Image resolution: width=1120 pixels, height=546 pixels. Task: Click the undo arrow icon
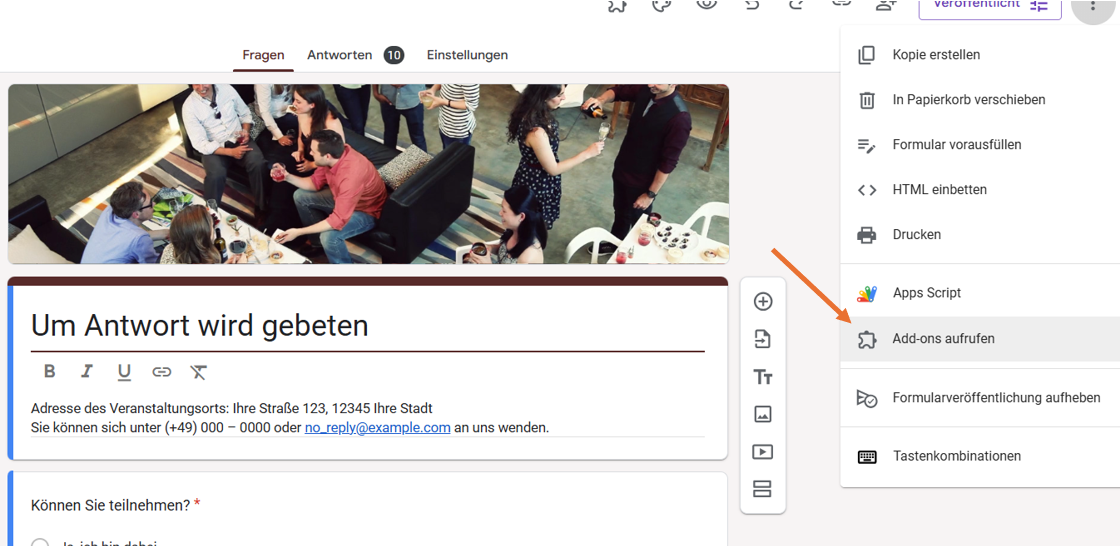751,4
